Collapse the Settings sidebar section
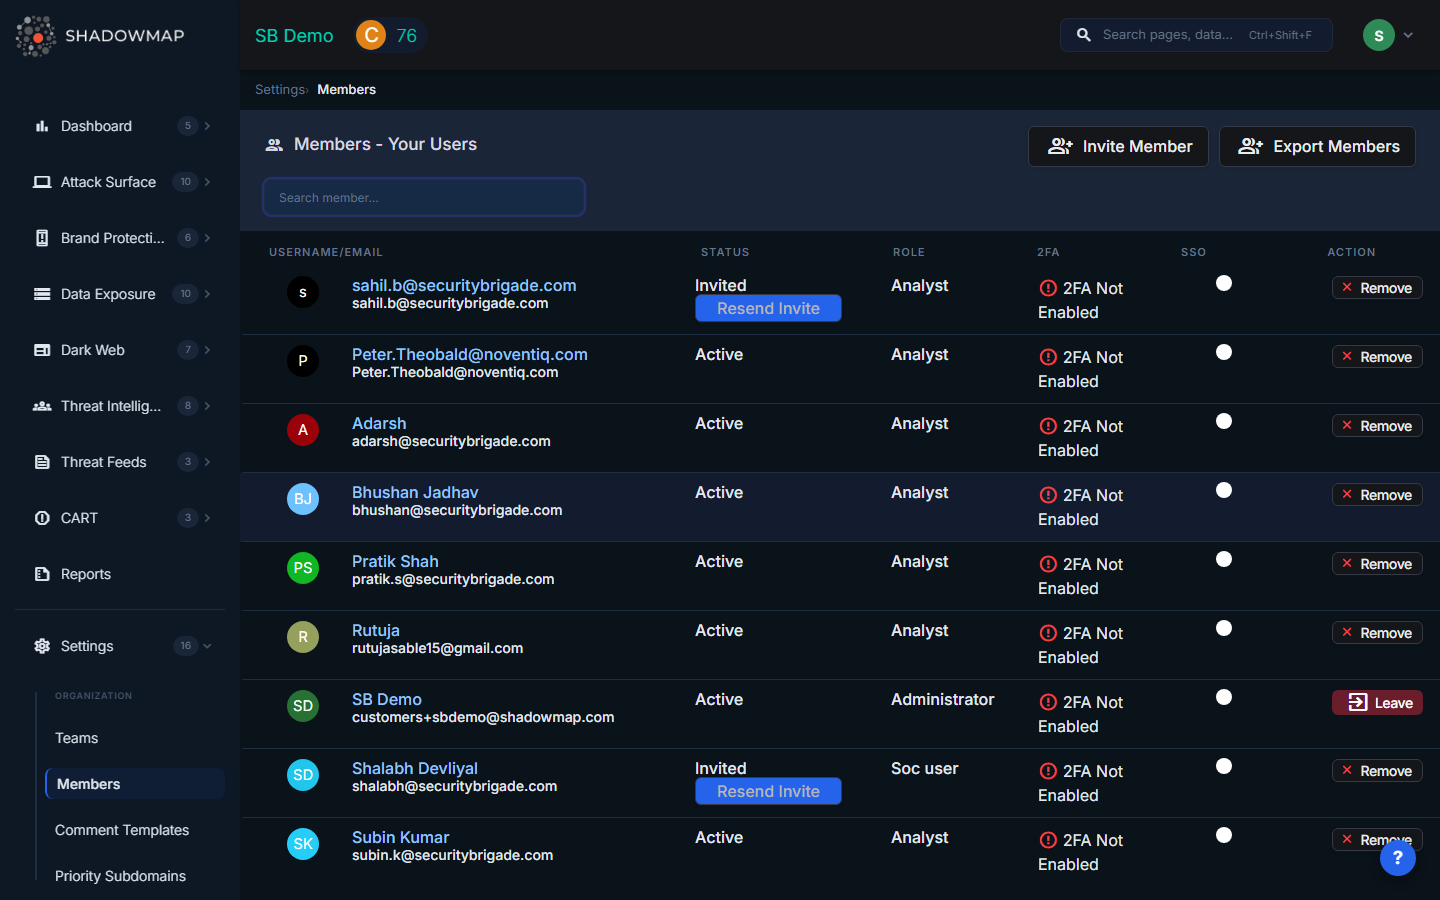 (207, 646)
